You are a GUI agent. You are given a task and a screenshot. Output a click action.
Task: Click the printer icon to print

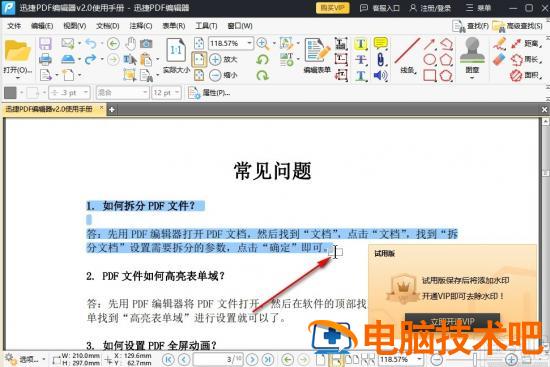[x=45, y=59]
